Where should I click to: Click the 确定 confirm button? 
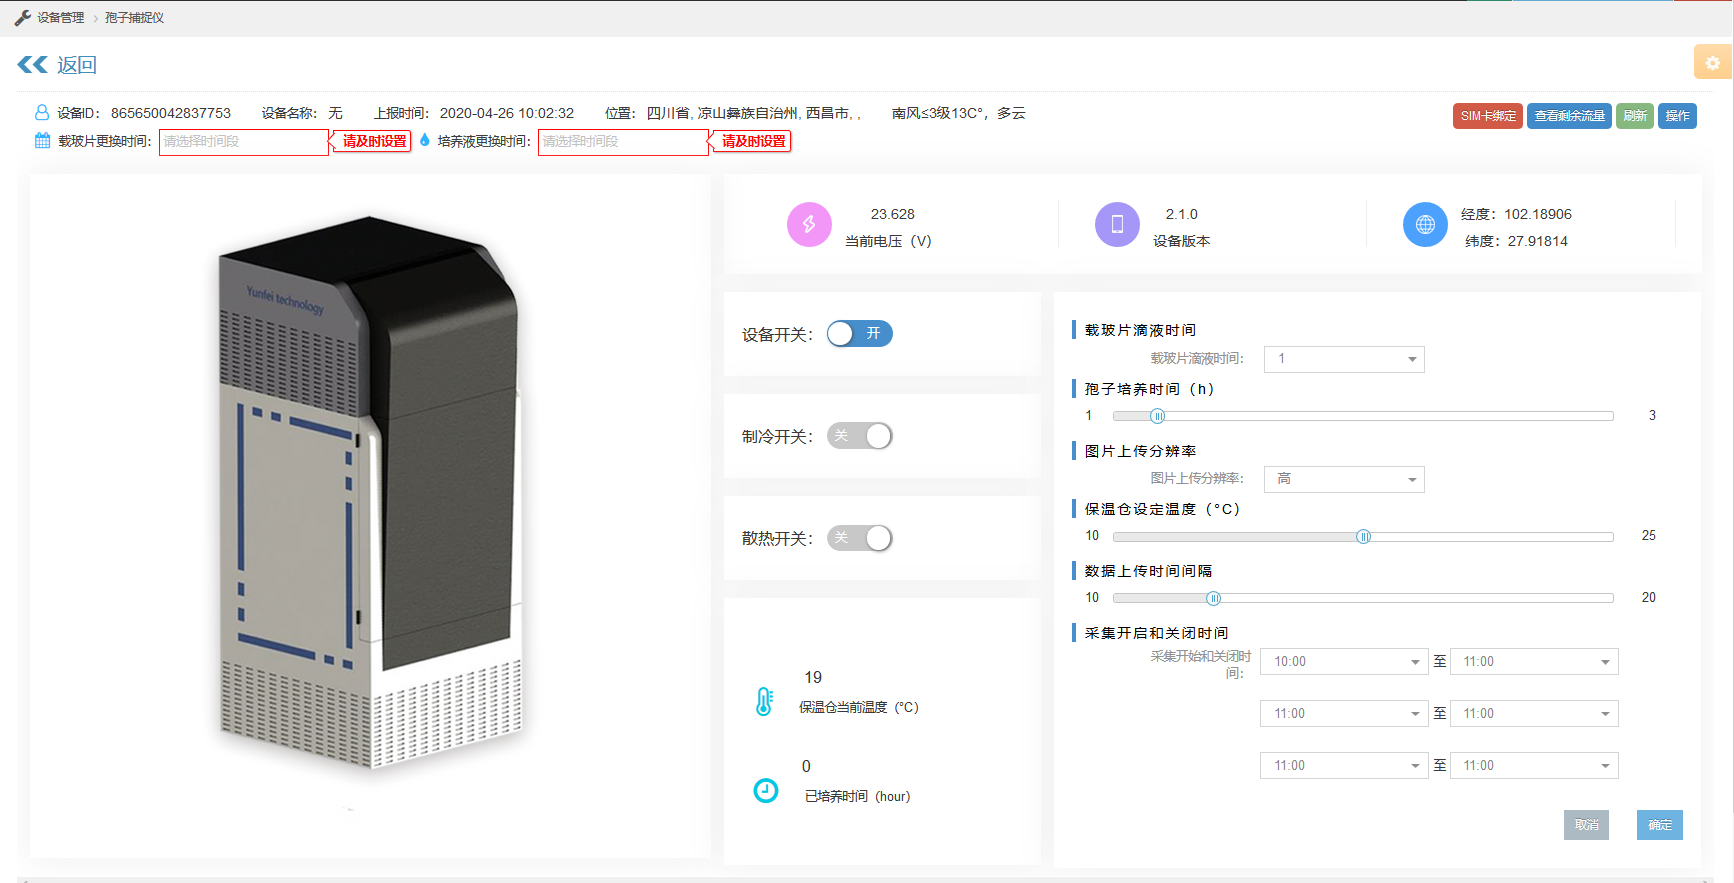(1659, 825)
